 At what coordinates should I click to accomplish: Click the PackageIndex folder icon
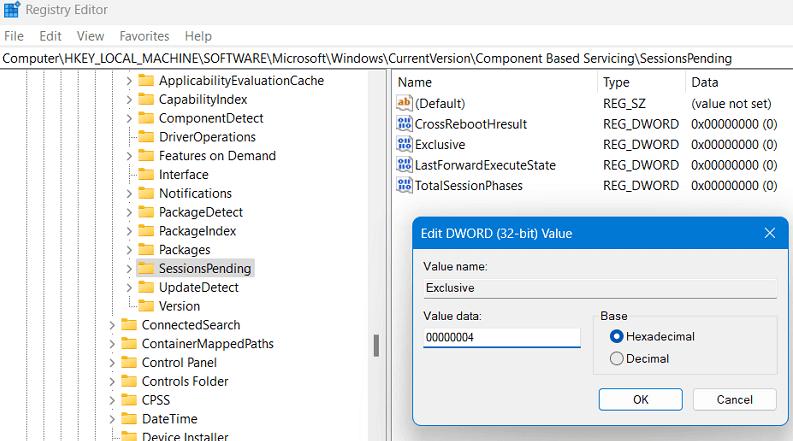point(146,231)
